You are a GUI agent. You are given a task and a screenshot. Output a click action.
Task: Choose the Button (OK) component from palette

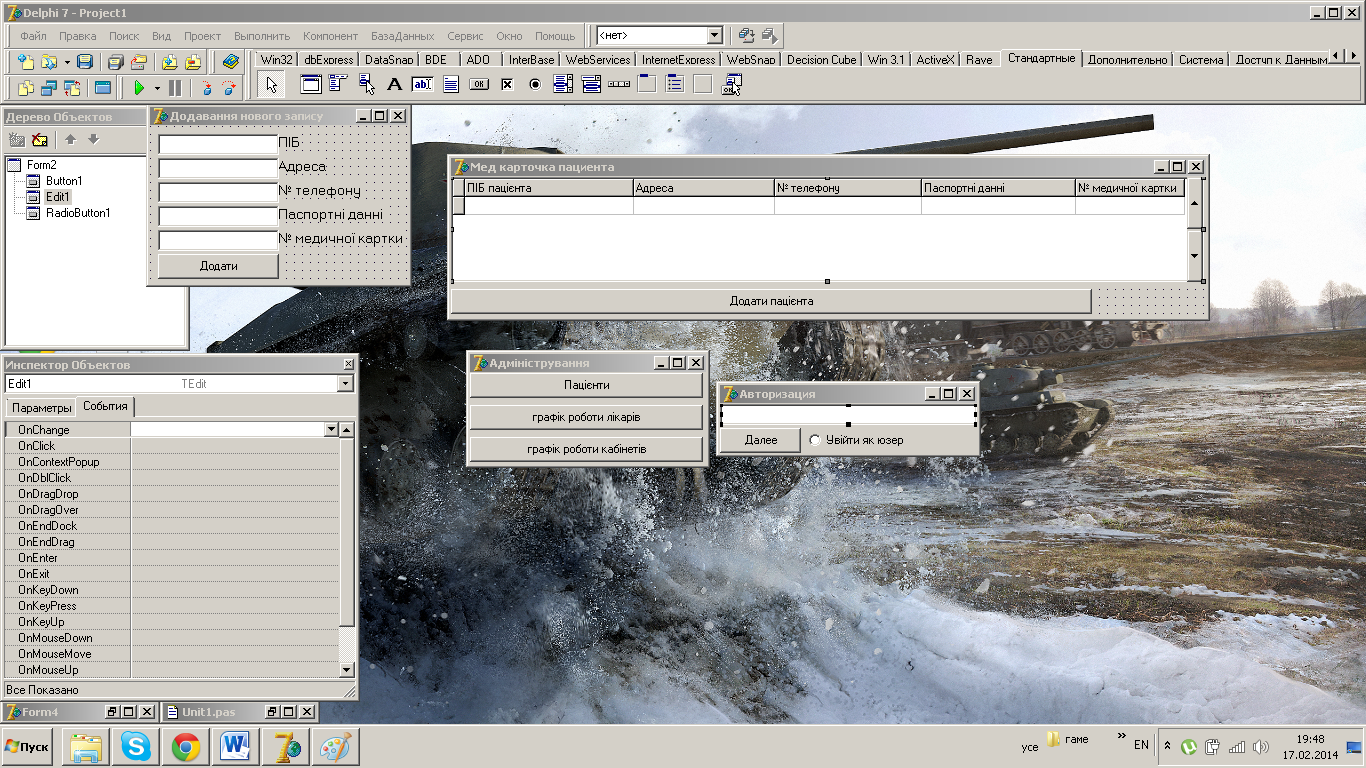pos(479,85)
